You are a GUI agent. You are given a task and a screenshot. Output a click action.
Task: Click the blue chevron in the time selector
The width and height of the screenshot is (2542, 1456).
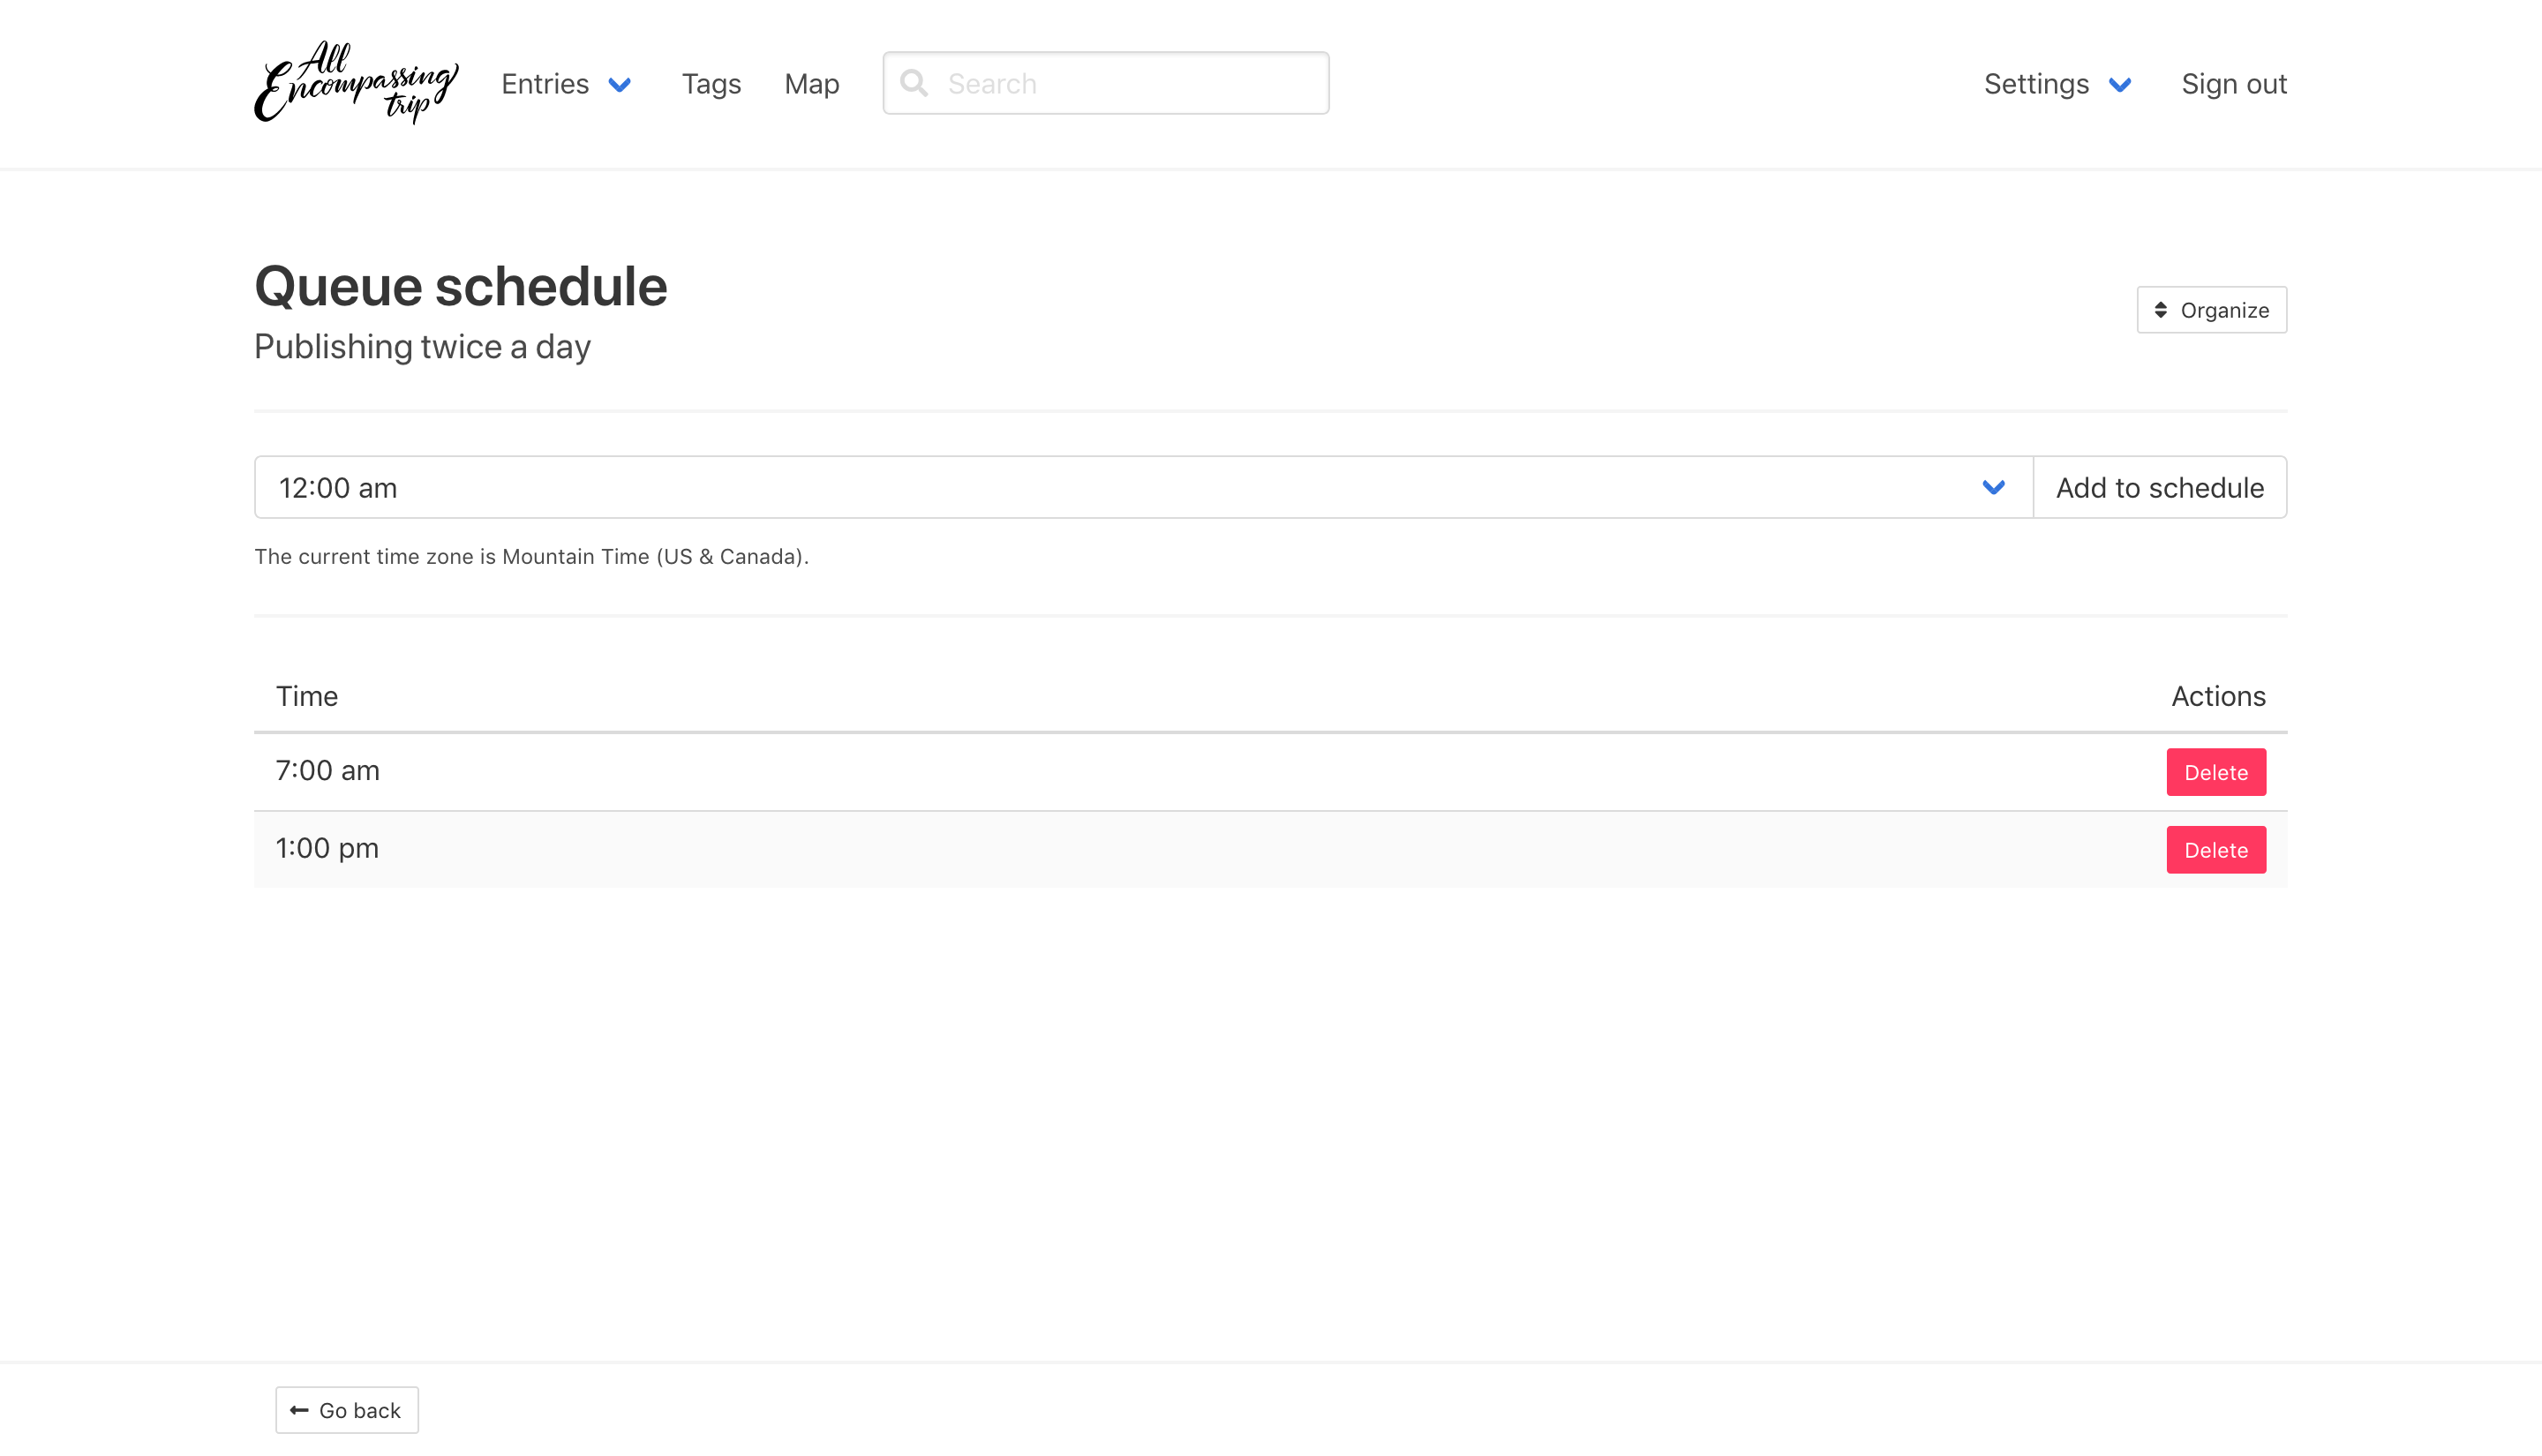coord(1993,488)
